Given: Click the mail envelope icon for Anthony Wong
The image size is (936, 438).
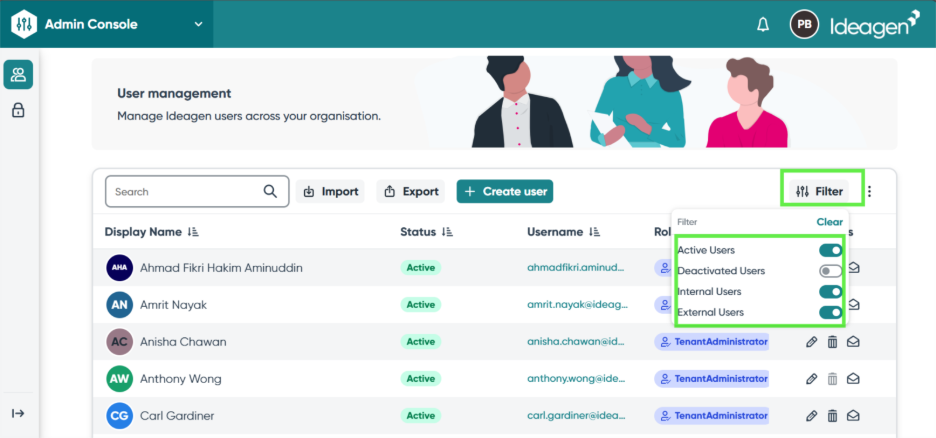Looking at the screenshot, I should point(853,379).
